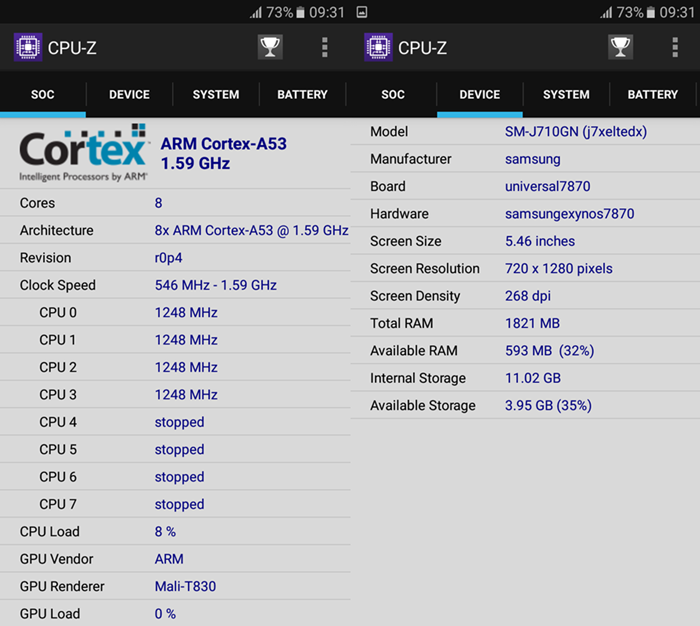Tap picture notification icon in right status bar
This screenshot has width=700, height=626.
pyautogui.click(x=362, y=12)
